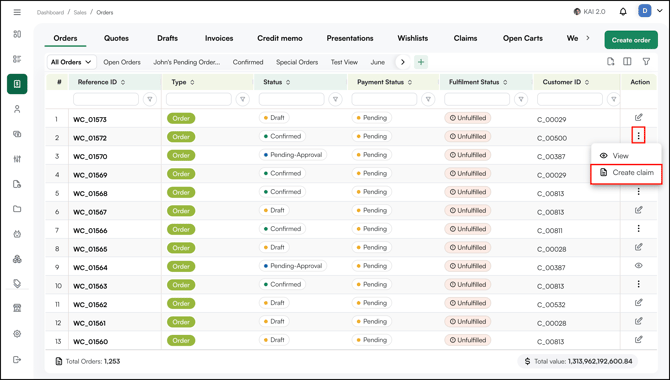Click the logout icon in sidebar
The image size is (670, 380).
point(17,359)
